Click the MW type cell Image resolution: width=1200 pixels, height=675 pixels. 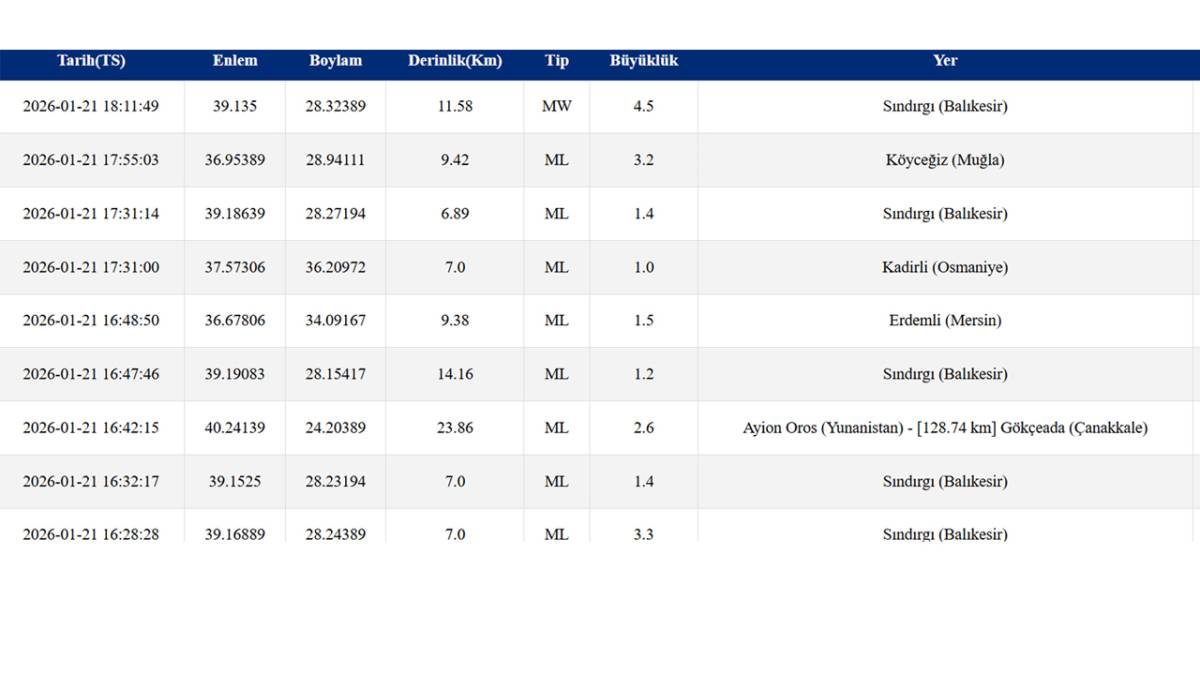(557, 106)
